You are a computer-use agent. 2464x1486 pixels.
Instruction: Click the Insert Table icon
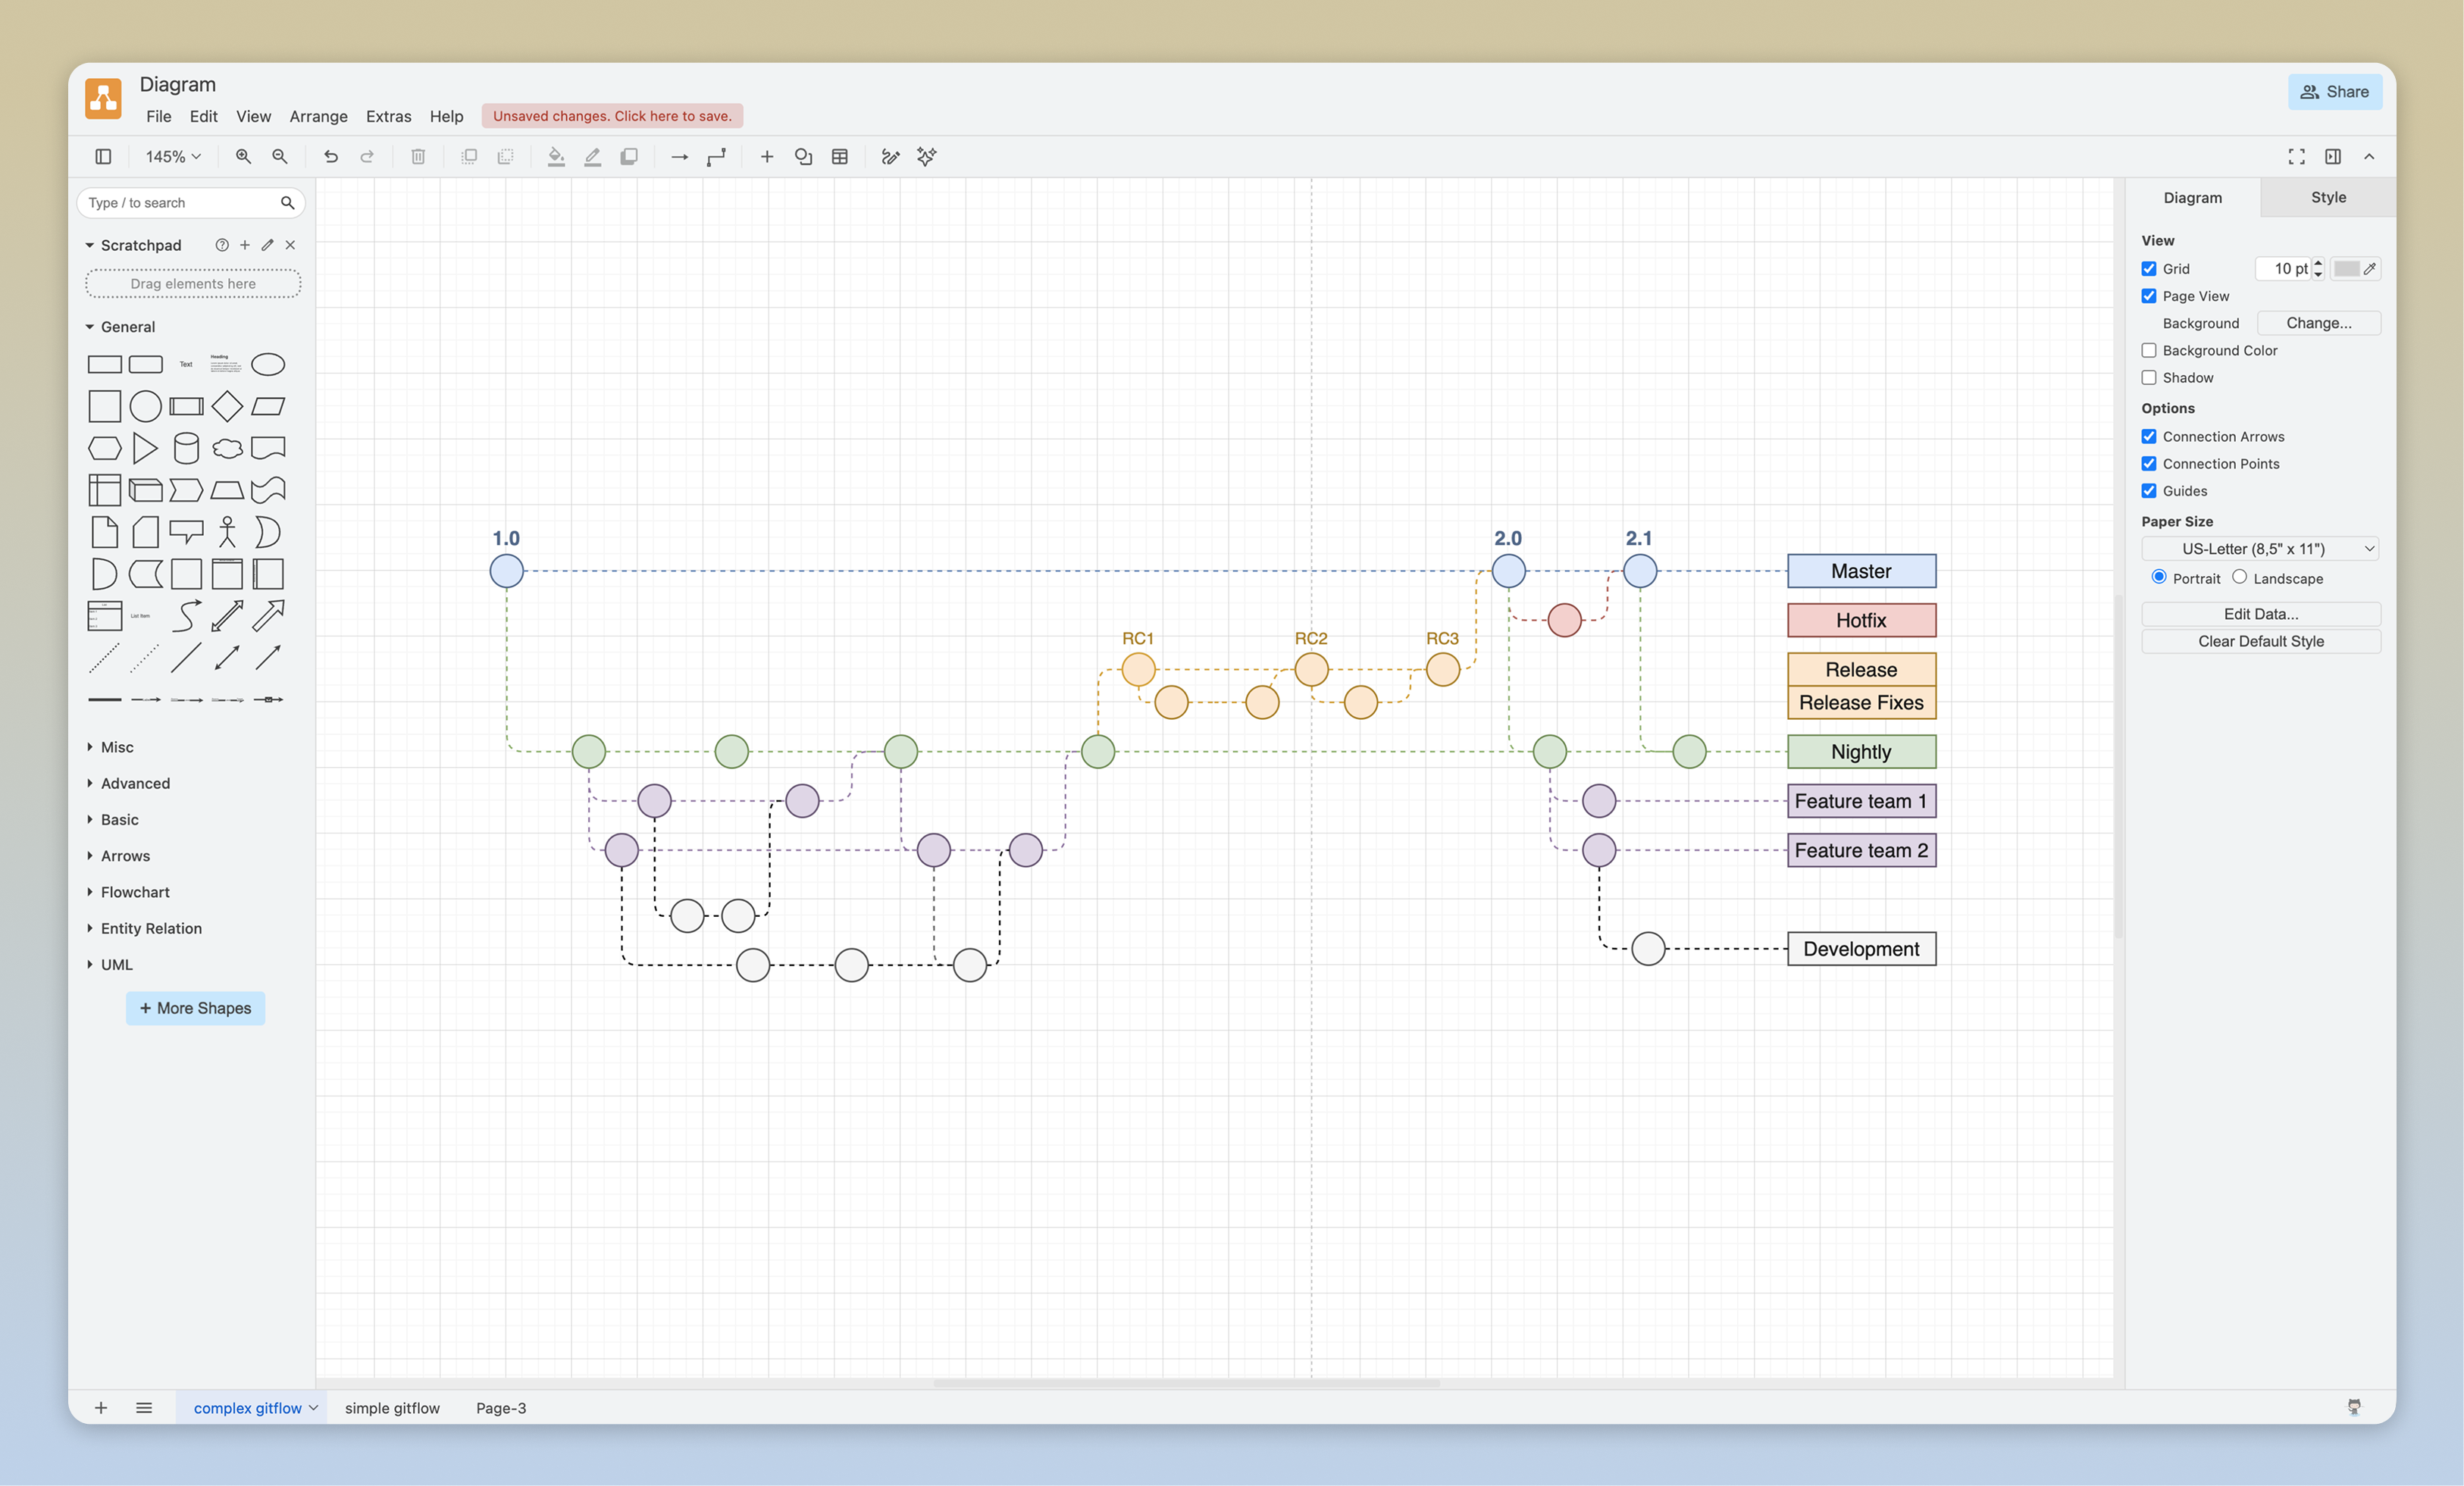point(839,157)
